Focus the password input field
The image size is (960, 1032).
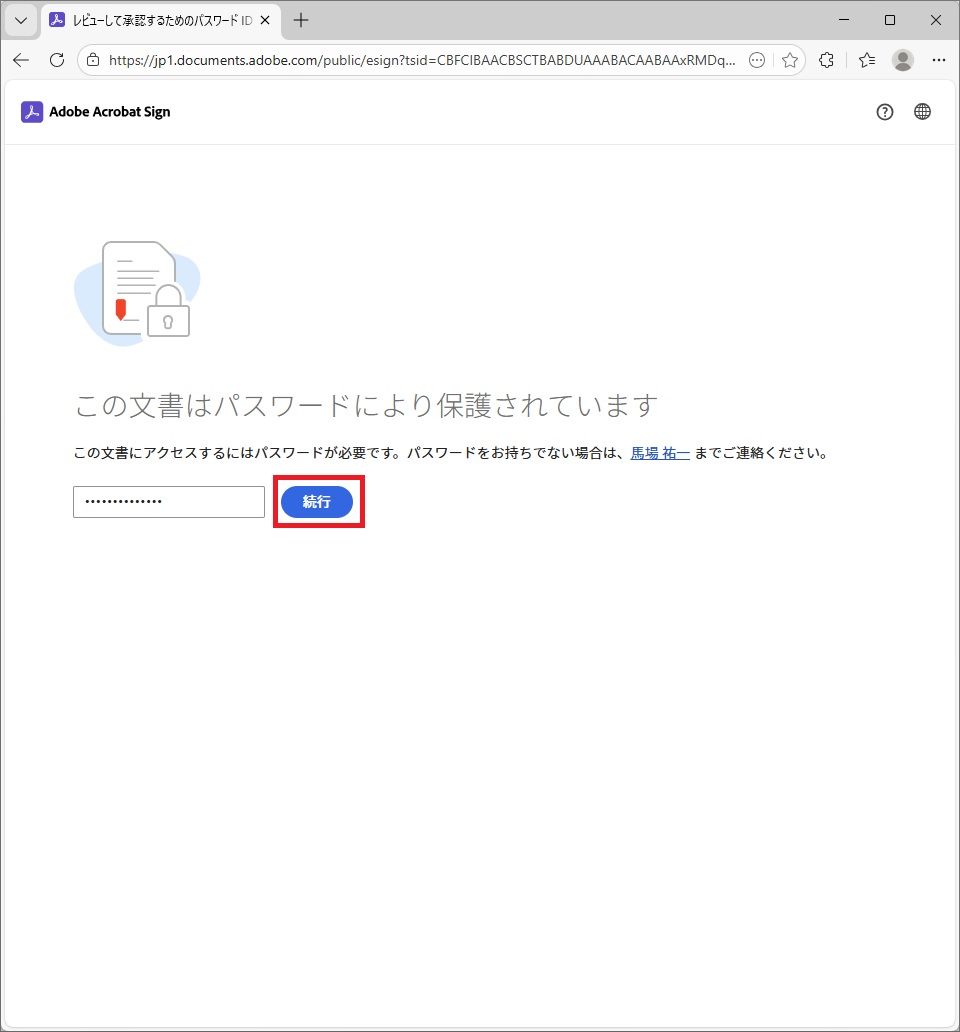coord(169,502)
